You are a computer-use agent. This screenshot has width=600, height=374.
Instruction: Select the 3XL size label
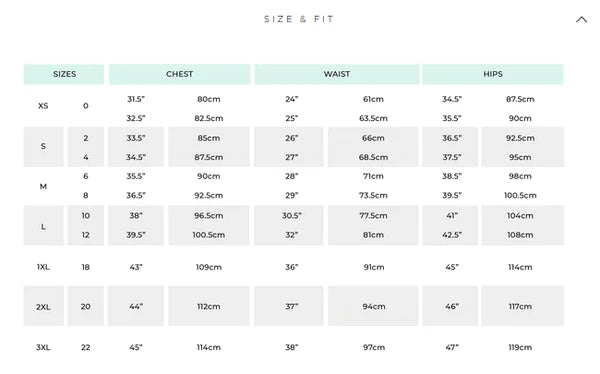[x=43, y=348]
